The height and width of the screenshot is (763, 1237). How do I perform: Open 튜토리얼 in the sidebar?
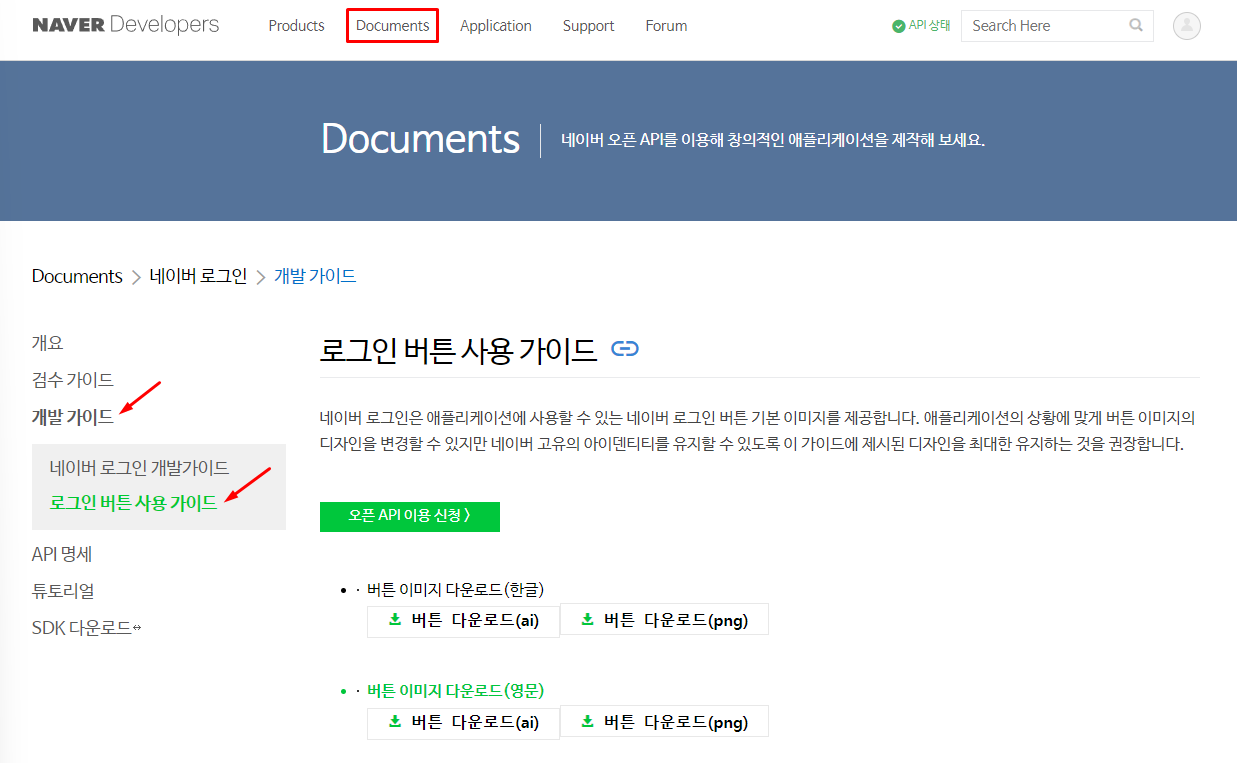coord(63,591)
